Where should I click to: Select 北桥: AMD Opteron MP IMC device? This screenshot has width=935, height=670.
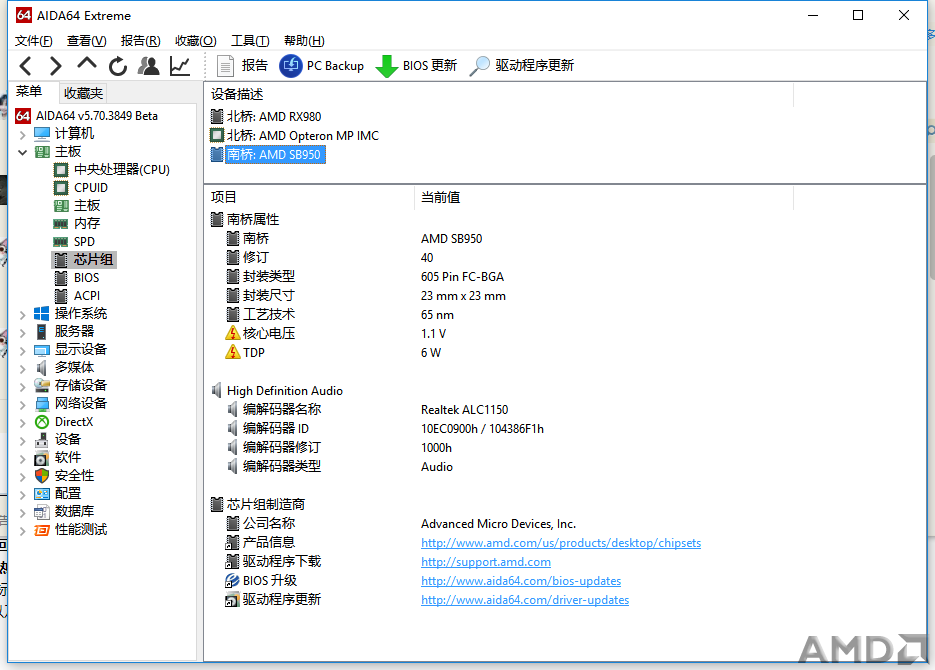point(295,136)
